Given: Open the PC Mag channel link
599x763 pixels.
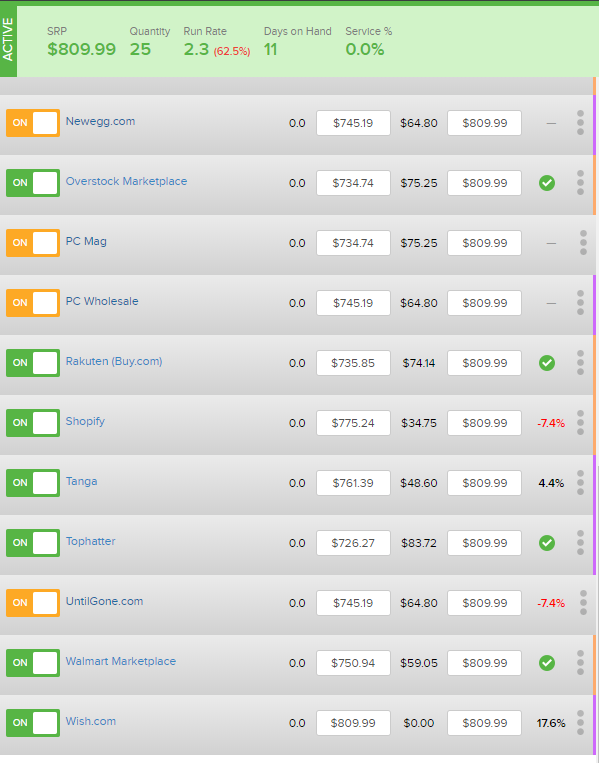Looking at the screenshot, I should click(x=86, y=241).
